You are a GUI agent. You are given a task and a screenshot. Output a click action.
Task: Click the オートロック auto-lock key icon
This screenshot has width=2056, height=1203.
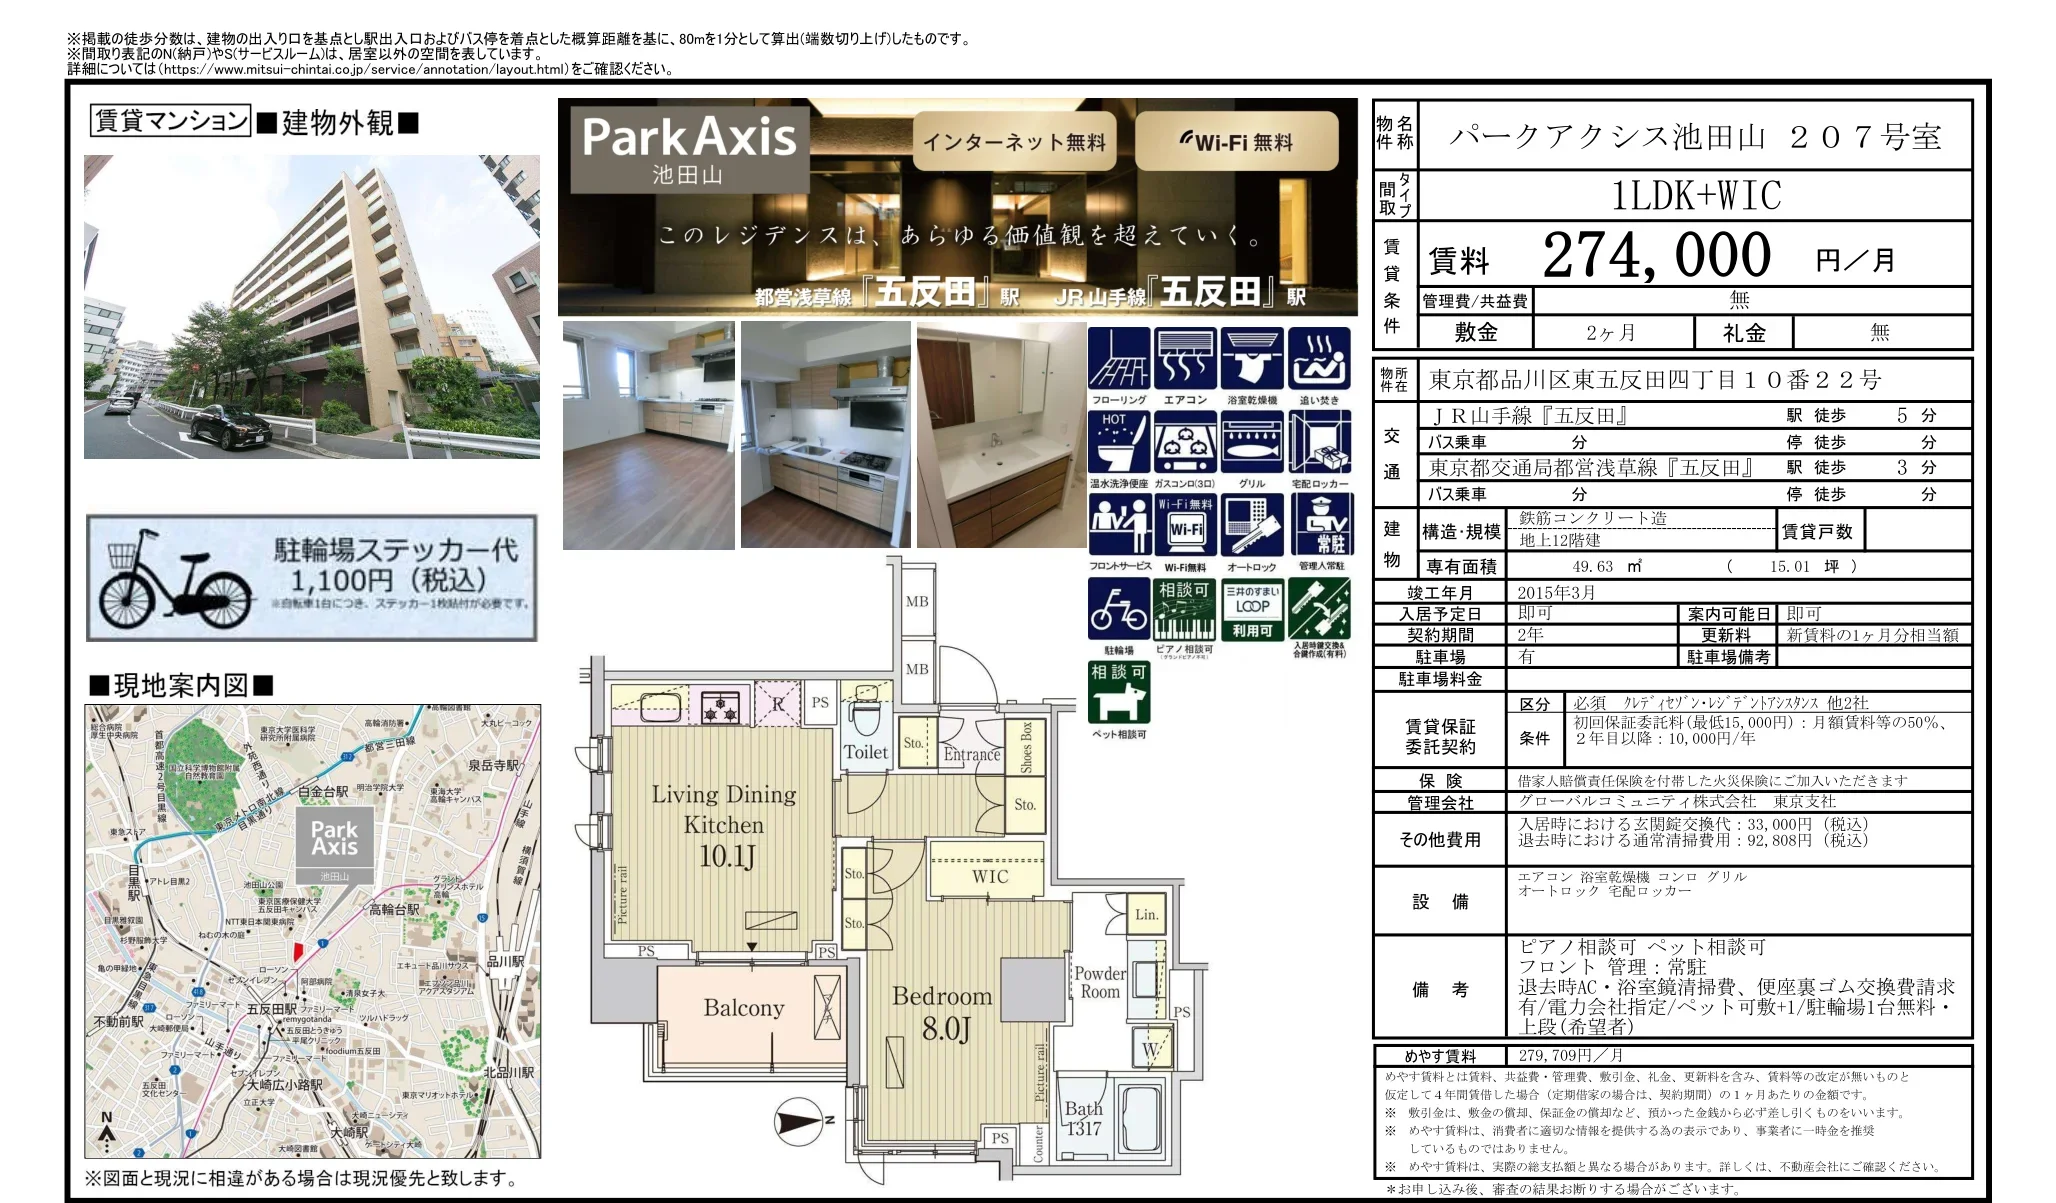1252,525
